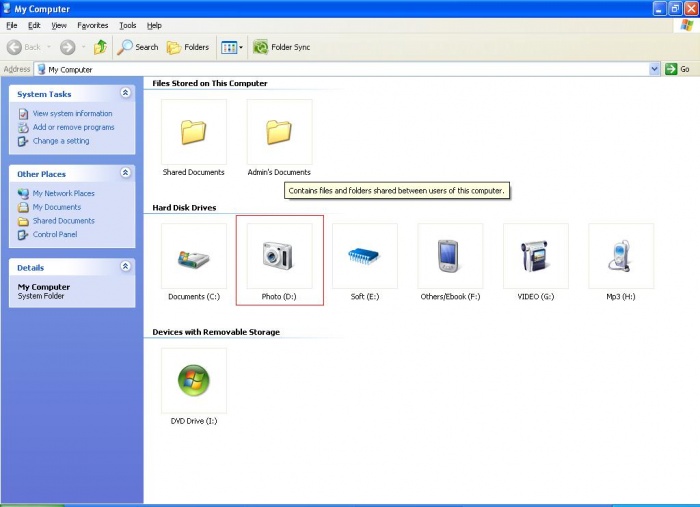The height and width of the screenshot is (507, 700).
Task: Collapse the System Tasks panel
Action: coord(125,93)
